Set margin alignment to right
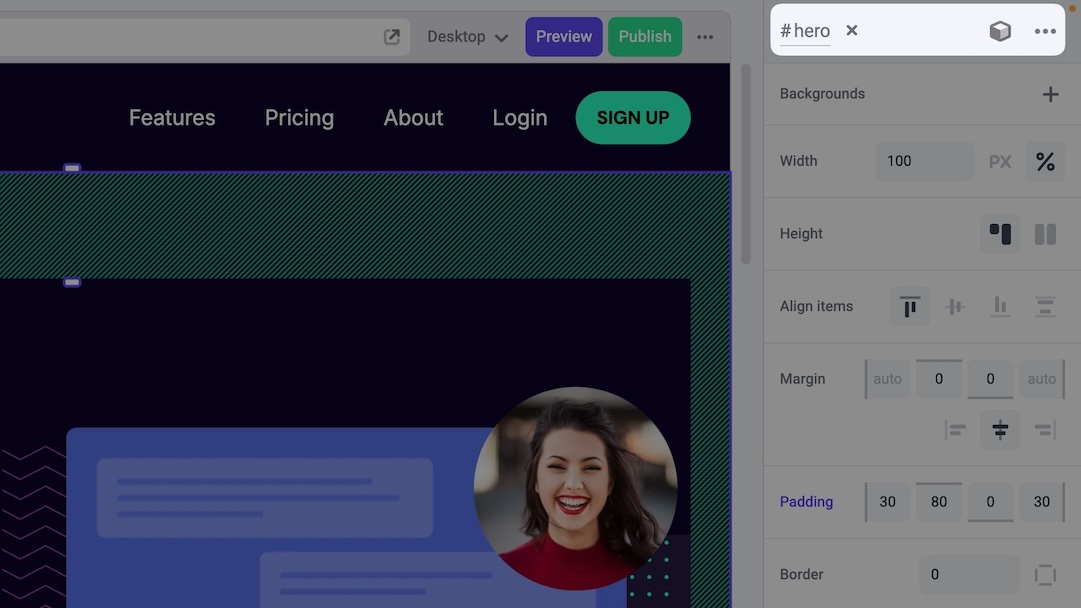The width and height of the screenshot is (1081, 608). tap(1045, 430)
